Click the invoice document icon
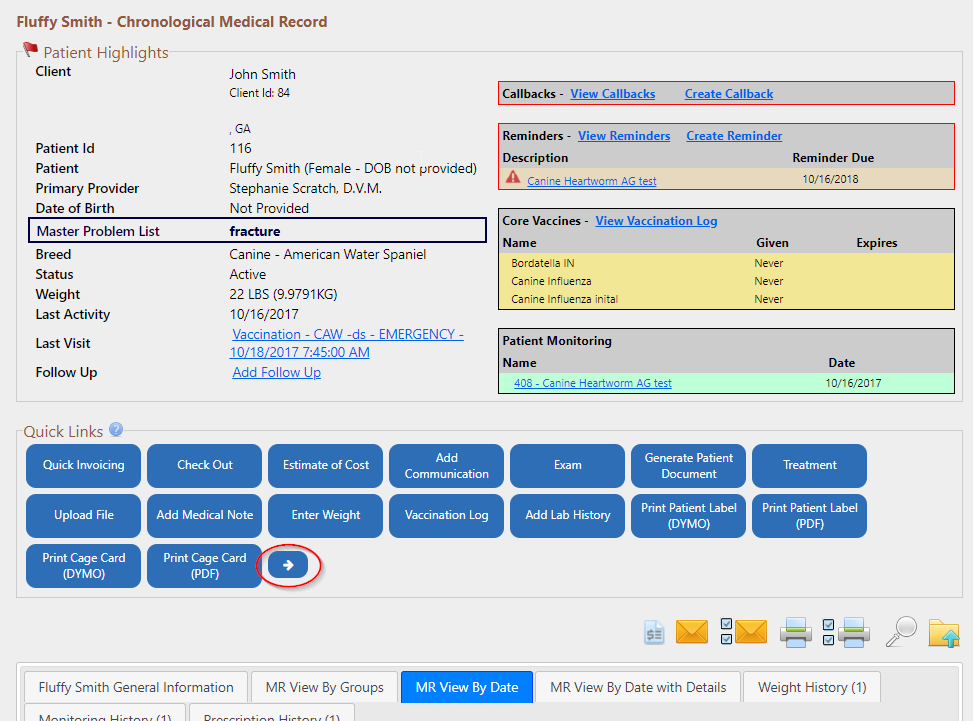 point(654,634)
